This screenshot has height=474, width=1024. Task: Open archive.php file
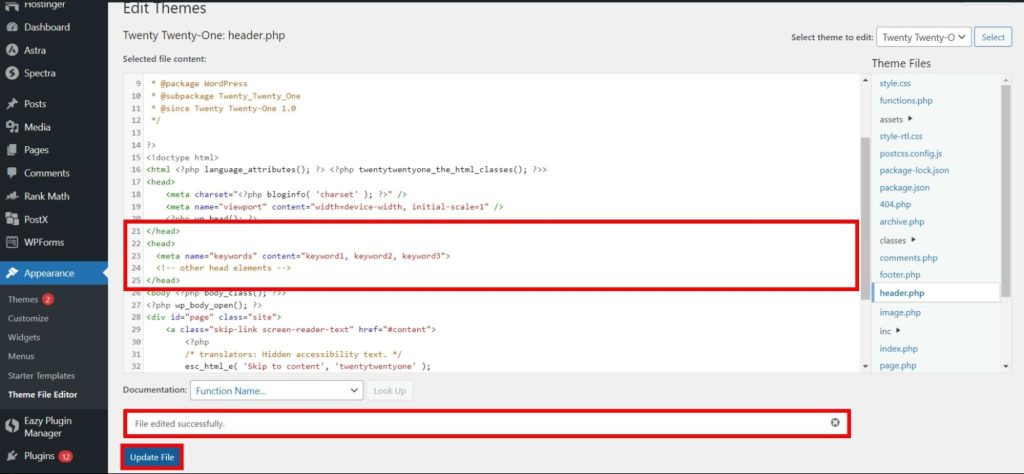(x=902, y=222)
